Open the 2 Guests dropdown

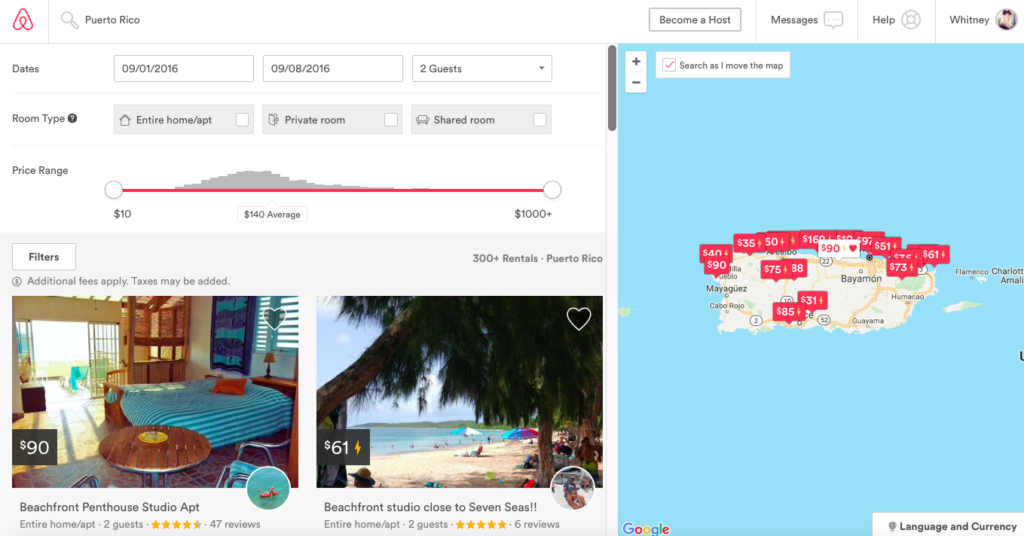[x=482, y=69]
